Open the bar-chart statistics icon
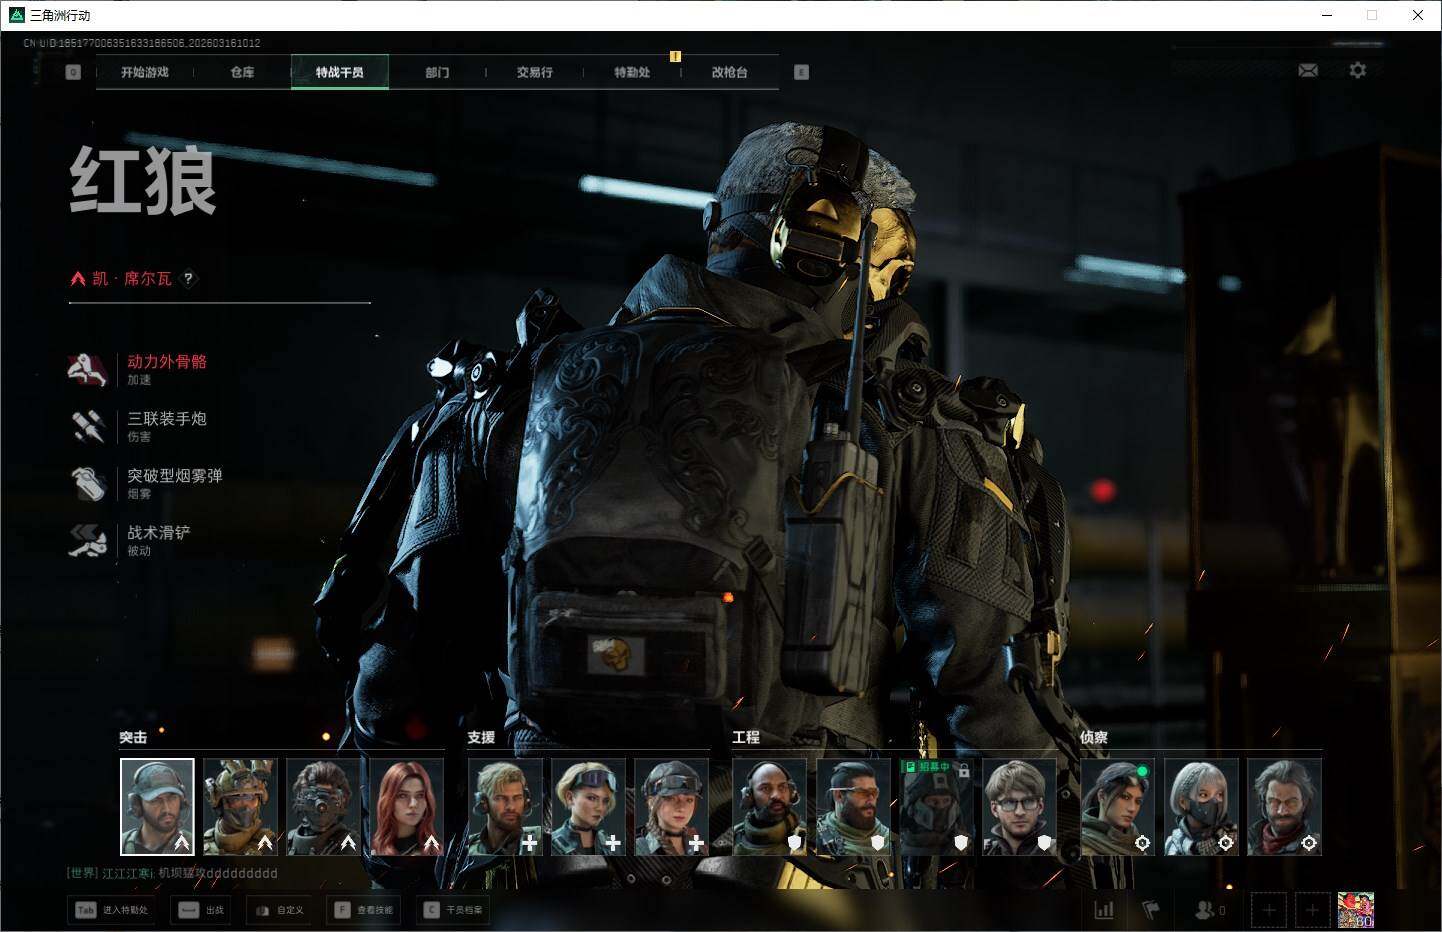This screenshot has width=1442, height=932. (x=1104, y=910)
